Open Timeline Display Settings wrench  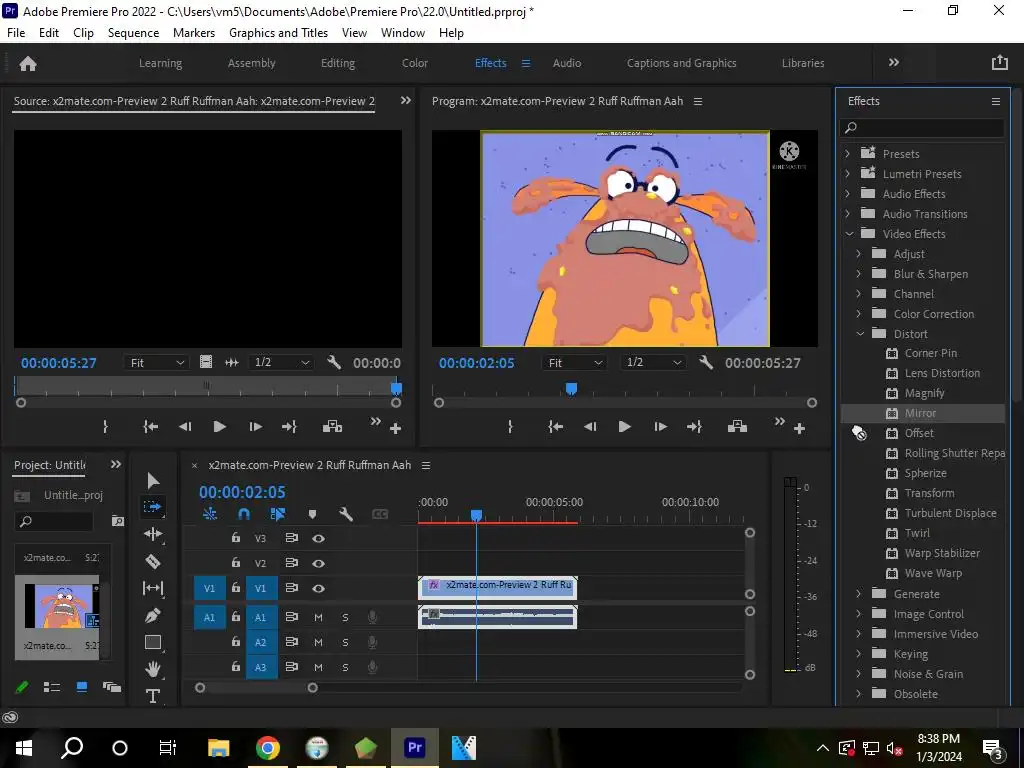coord(346,515)
